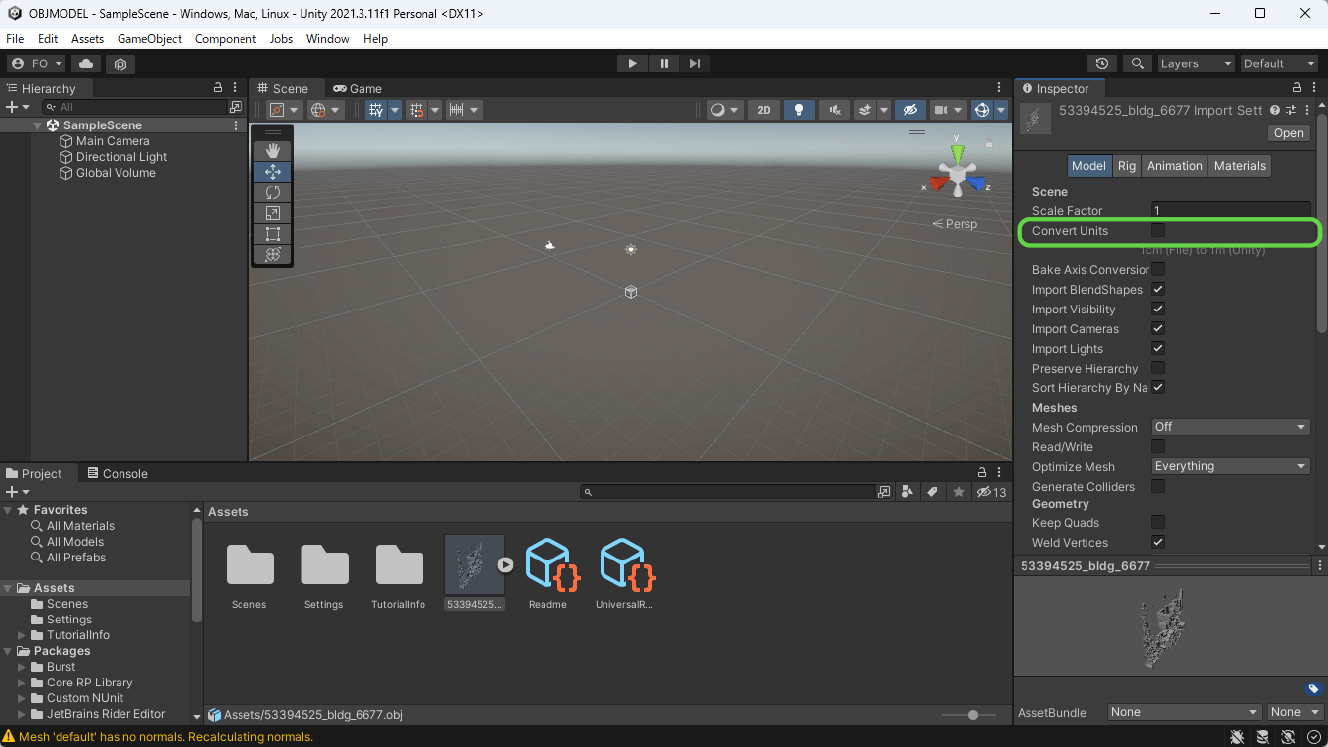This screenshot has height=747, width=1328.
Task: Switch to the Materials tab in the Inspector
Action: (x=1239, y=165)
